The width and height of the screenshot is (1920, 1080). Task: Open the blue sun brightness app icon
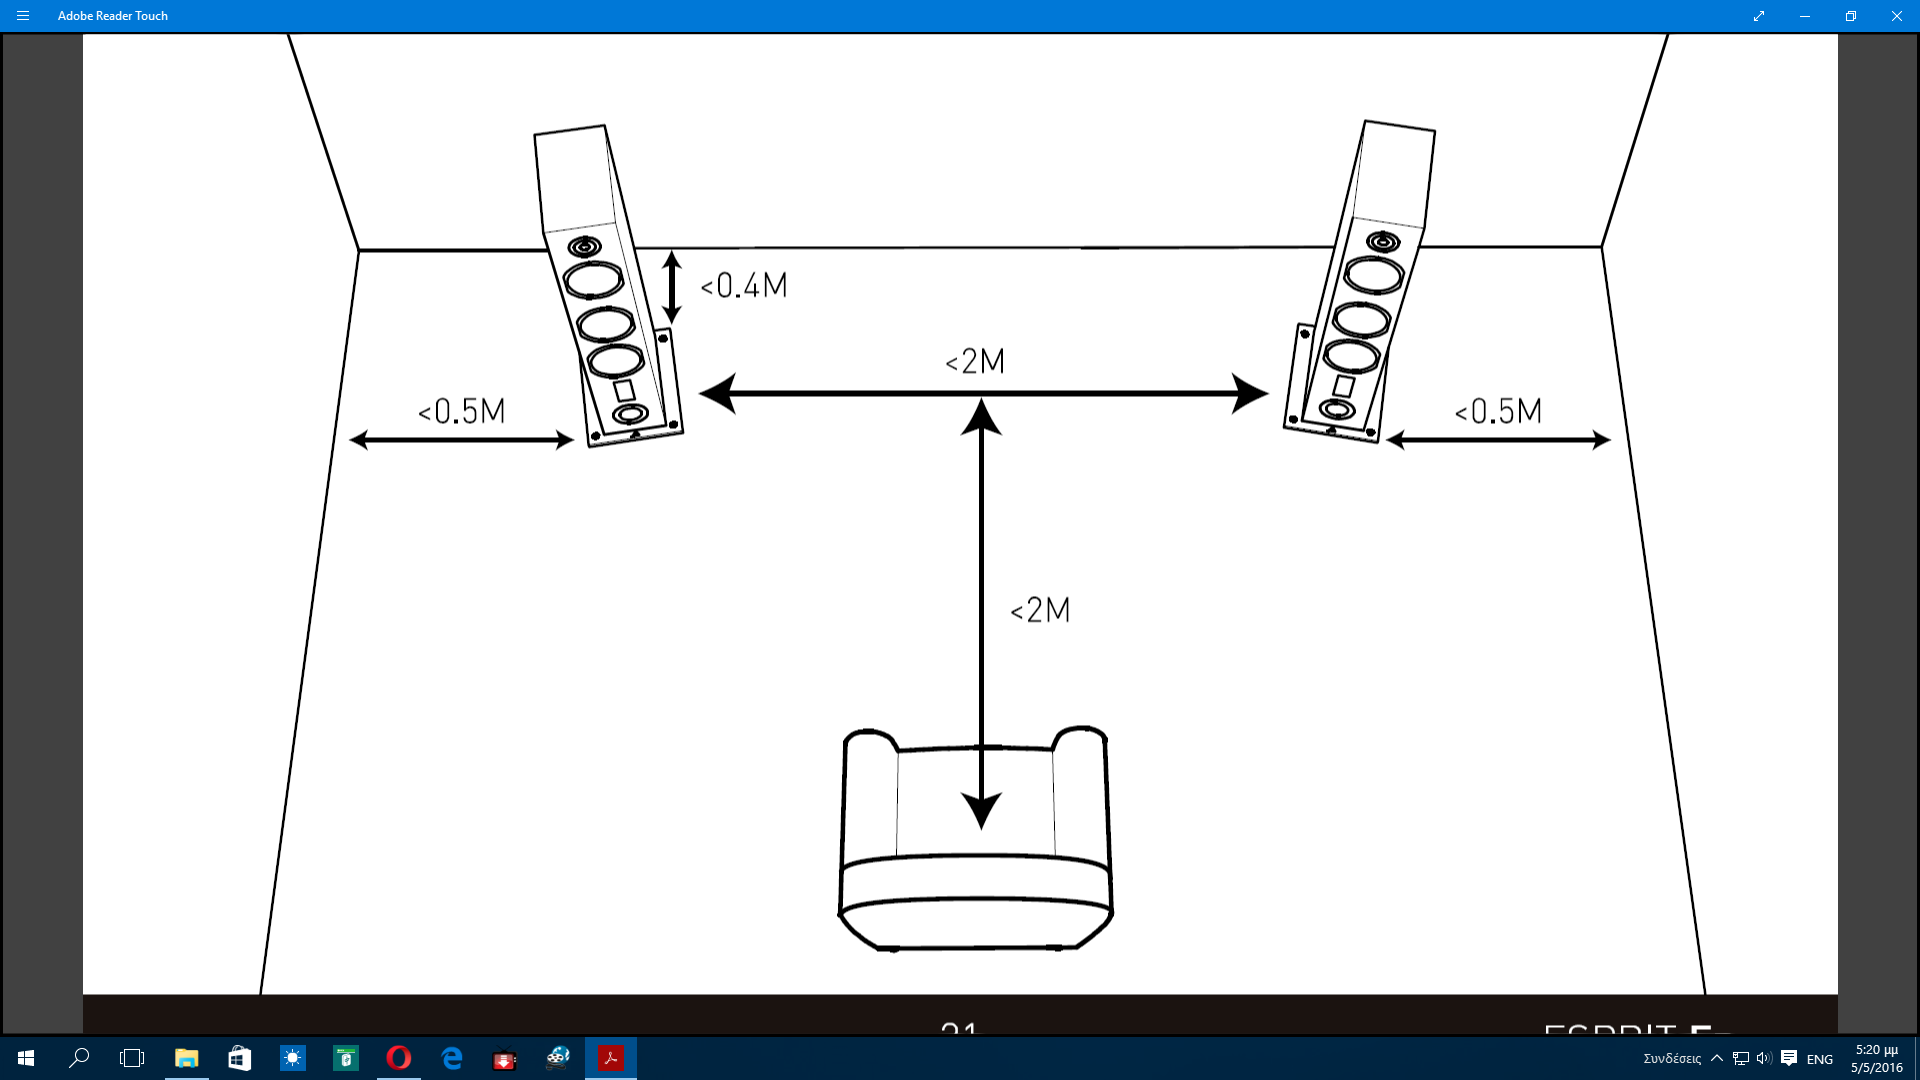pyautogui.click(x=292, y=1058)
